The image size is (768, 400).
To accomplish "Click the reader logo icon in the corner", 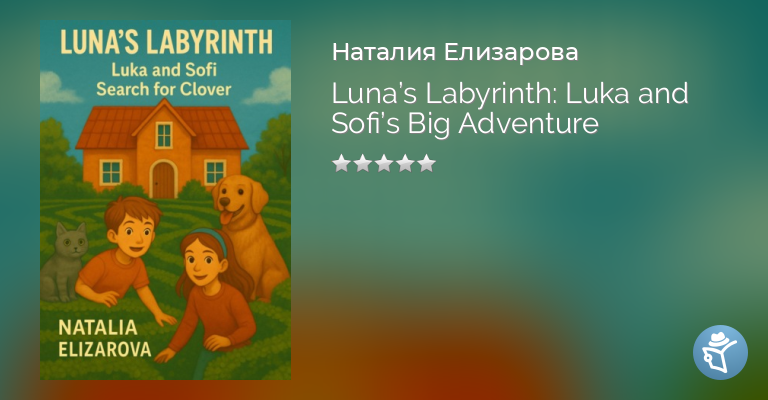I will pos(720,352).
